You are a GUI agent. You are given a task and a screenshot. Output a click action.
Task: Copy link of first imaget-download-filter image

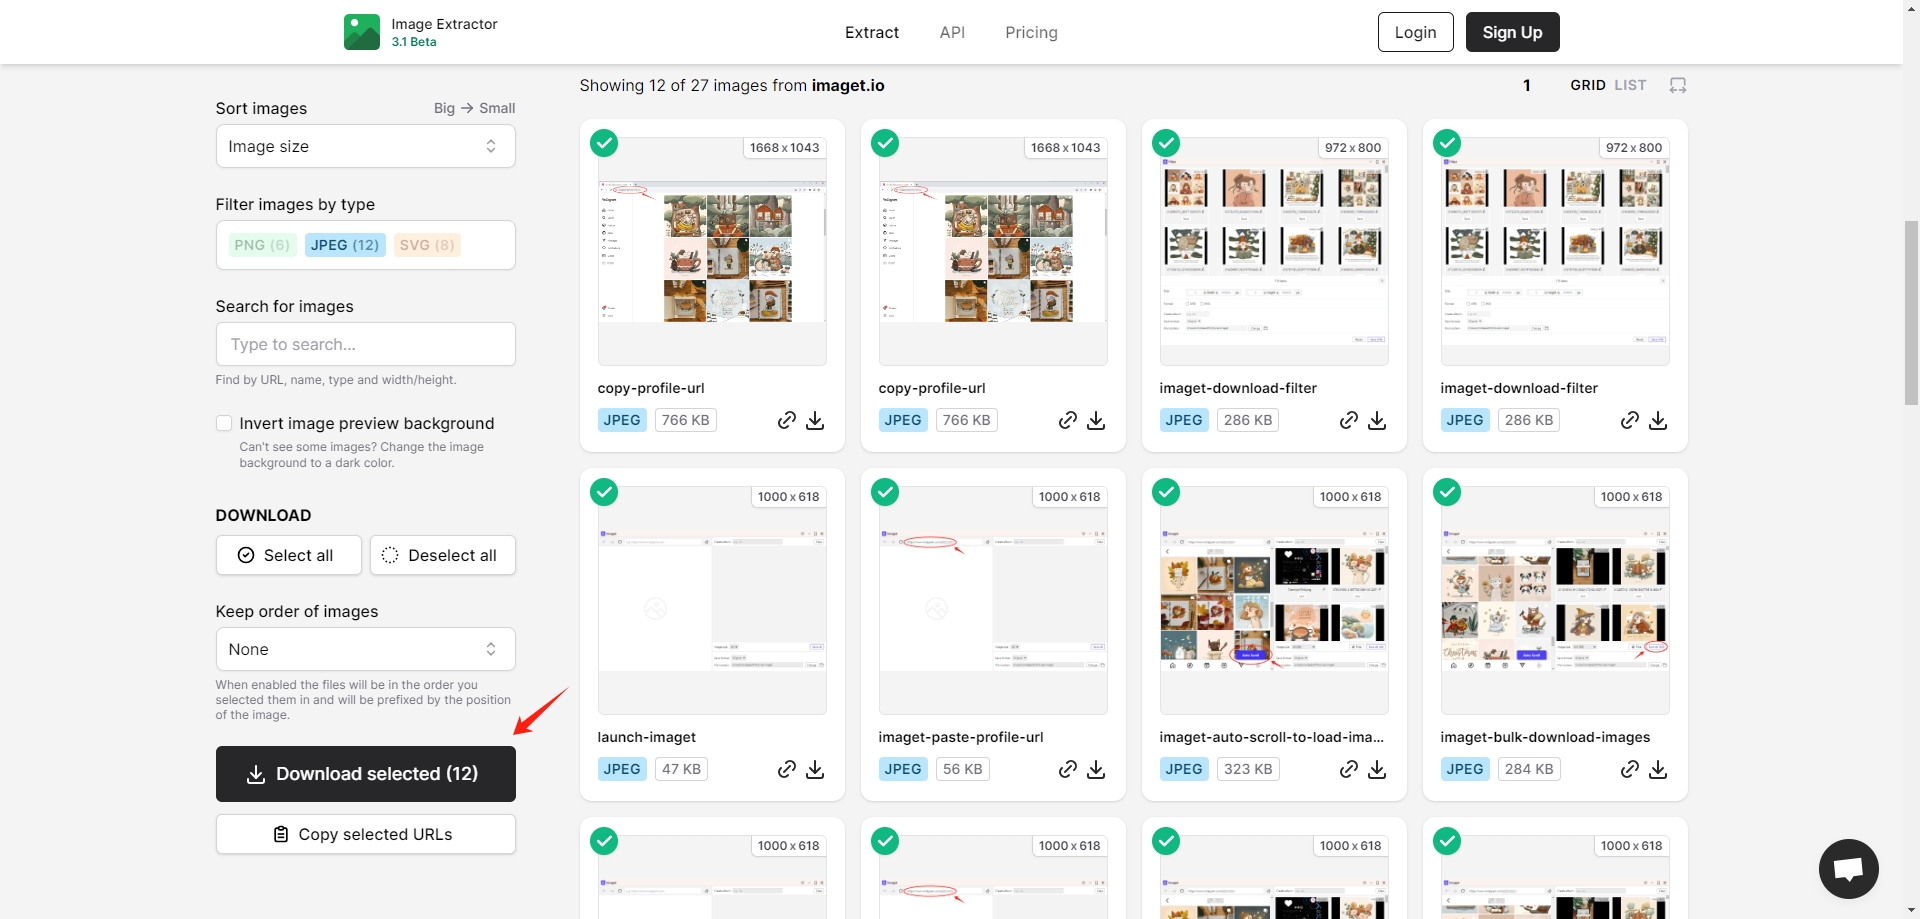click(1349, 420)
